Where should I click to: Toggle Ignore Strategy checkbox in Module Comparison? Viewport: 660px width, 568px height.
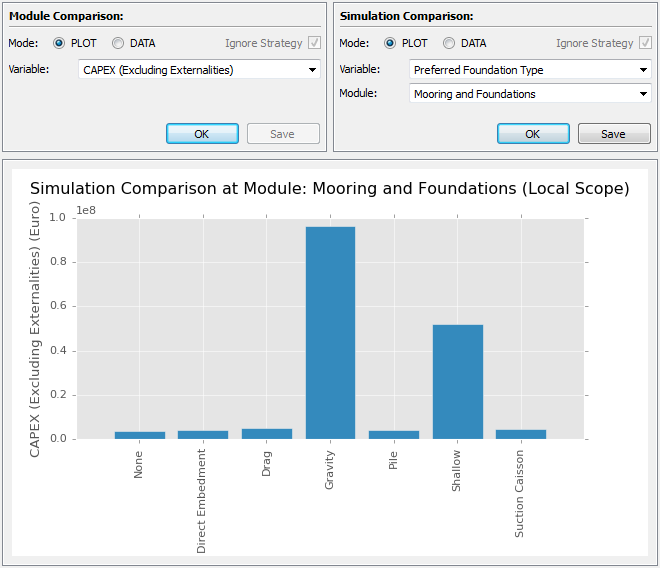(x=315, y=43)
